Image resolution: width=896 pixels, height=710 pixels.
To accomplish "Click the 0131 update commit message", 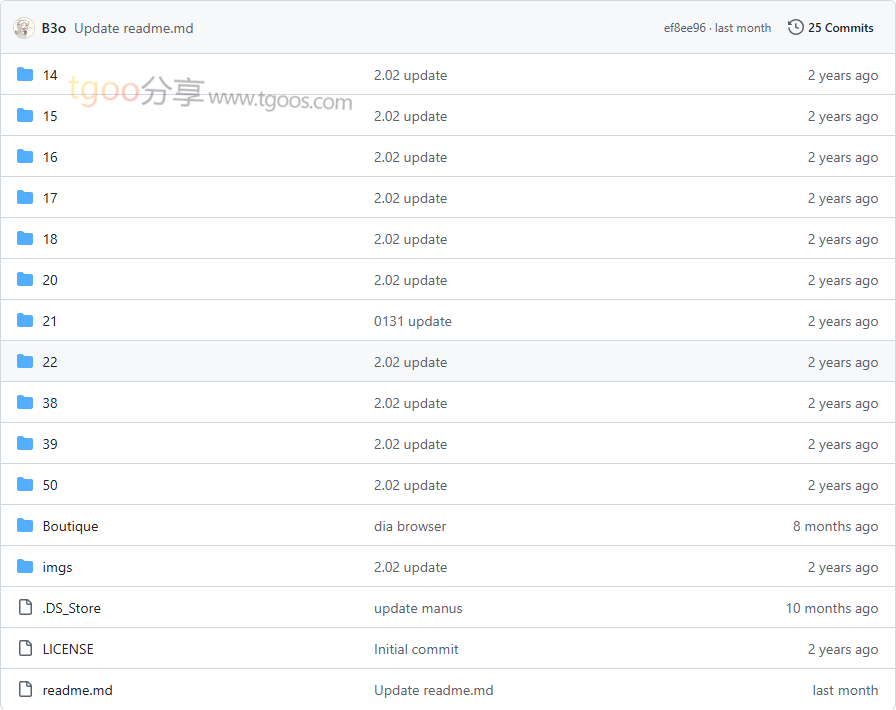I will tap(412, 321).
